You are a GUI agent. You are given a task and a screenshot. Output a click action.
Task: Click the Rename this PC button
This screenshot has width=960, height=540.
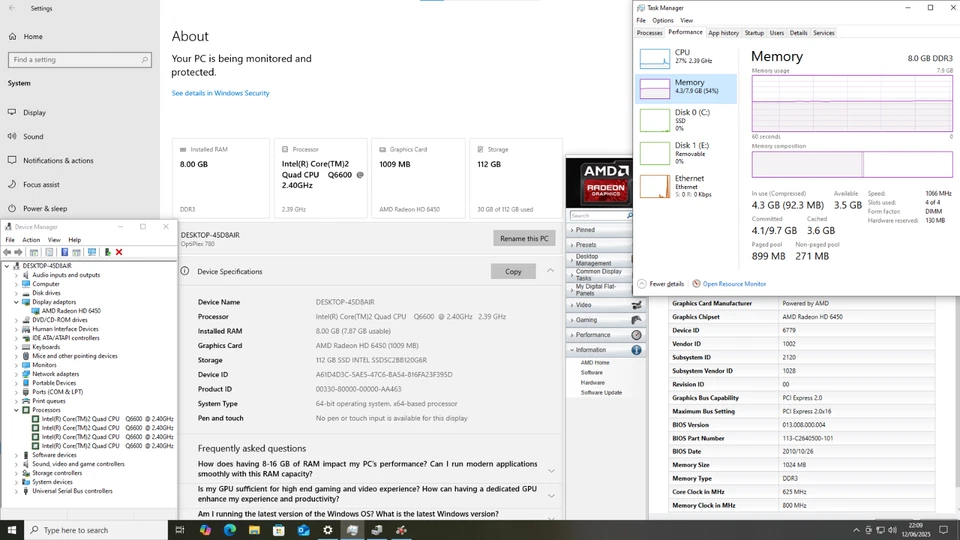click(524, 238)
